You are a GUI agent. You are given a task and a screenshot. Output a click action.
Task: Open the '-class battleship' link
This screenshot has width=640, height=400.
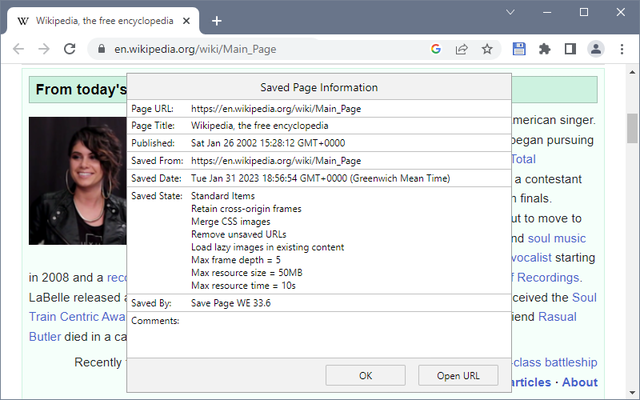(x=554, y=362)
